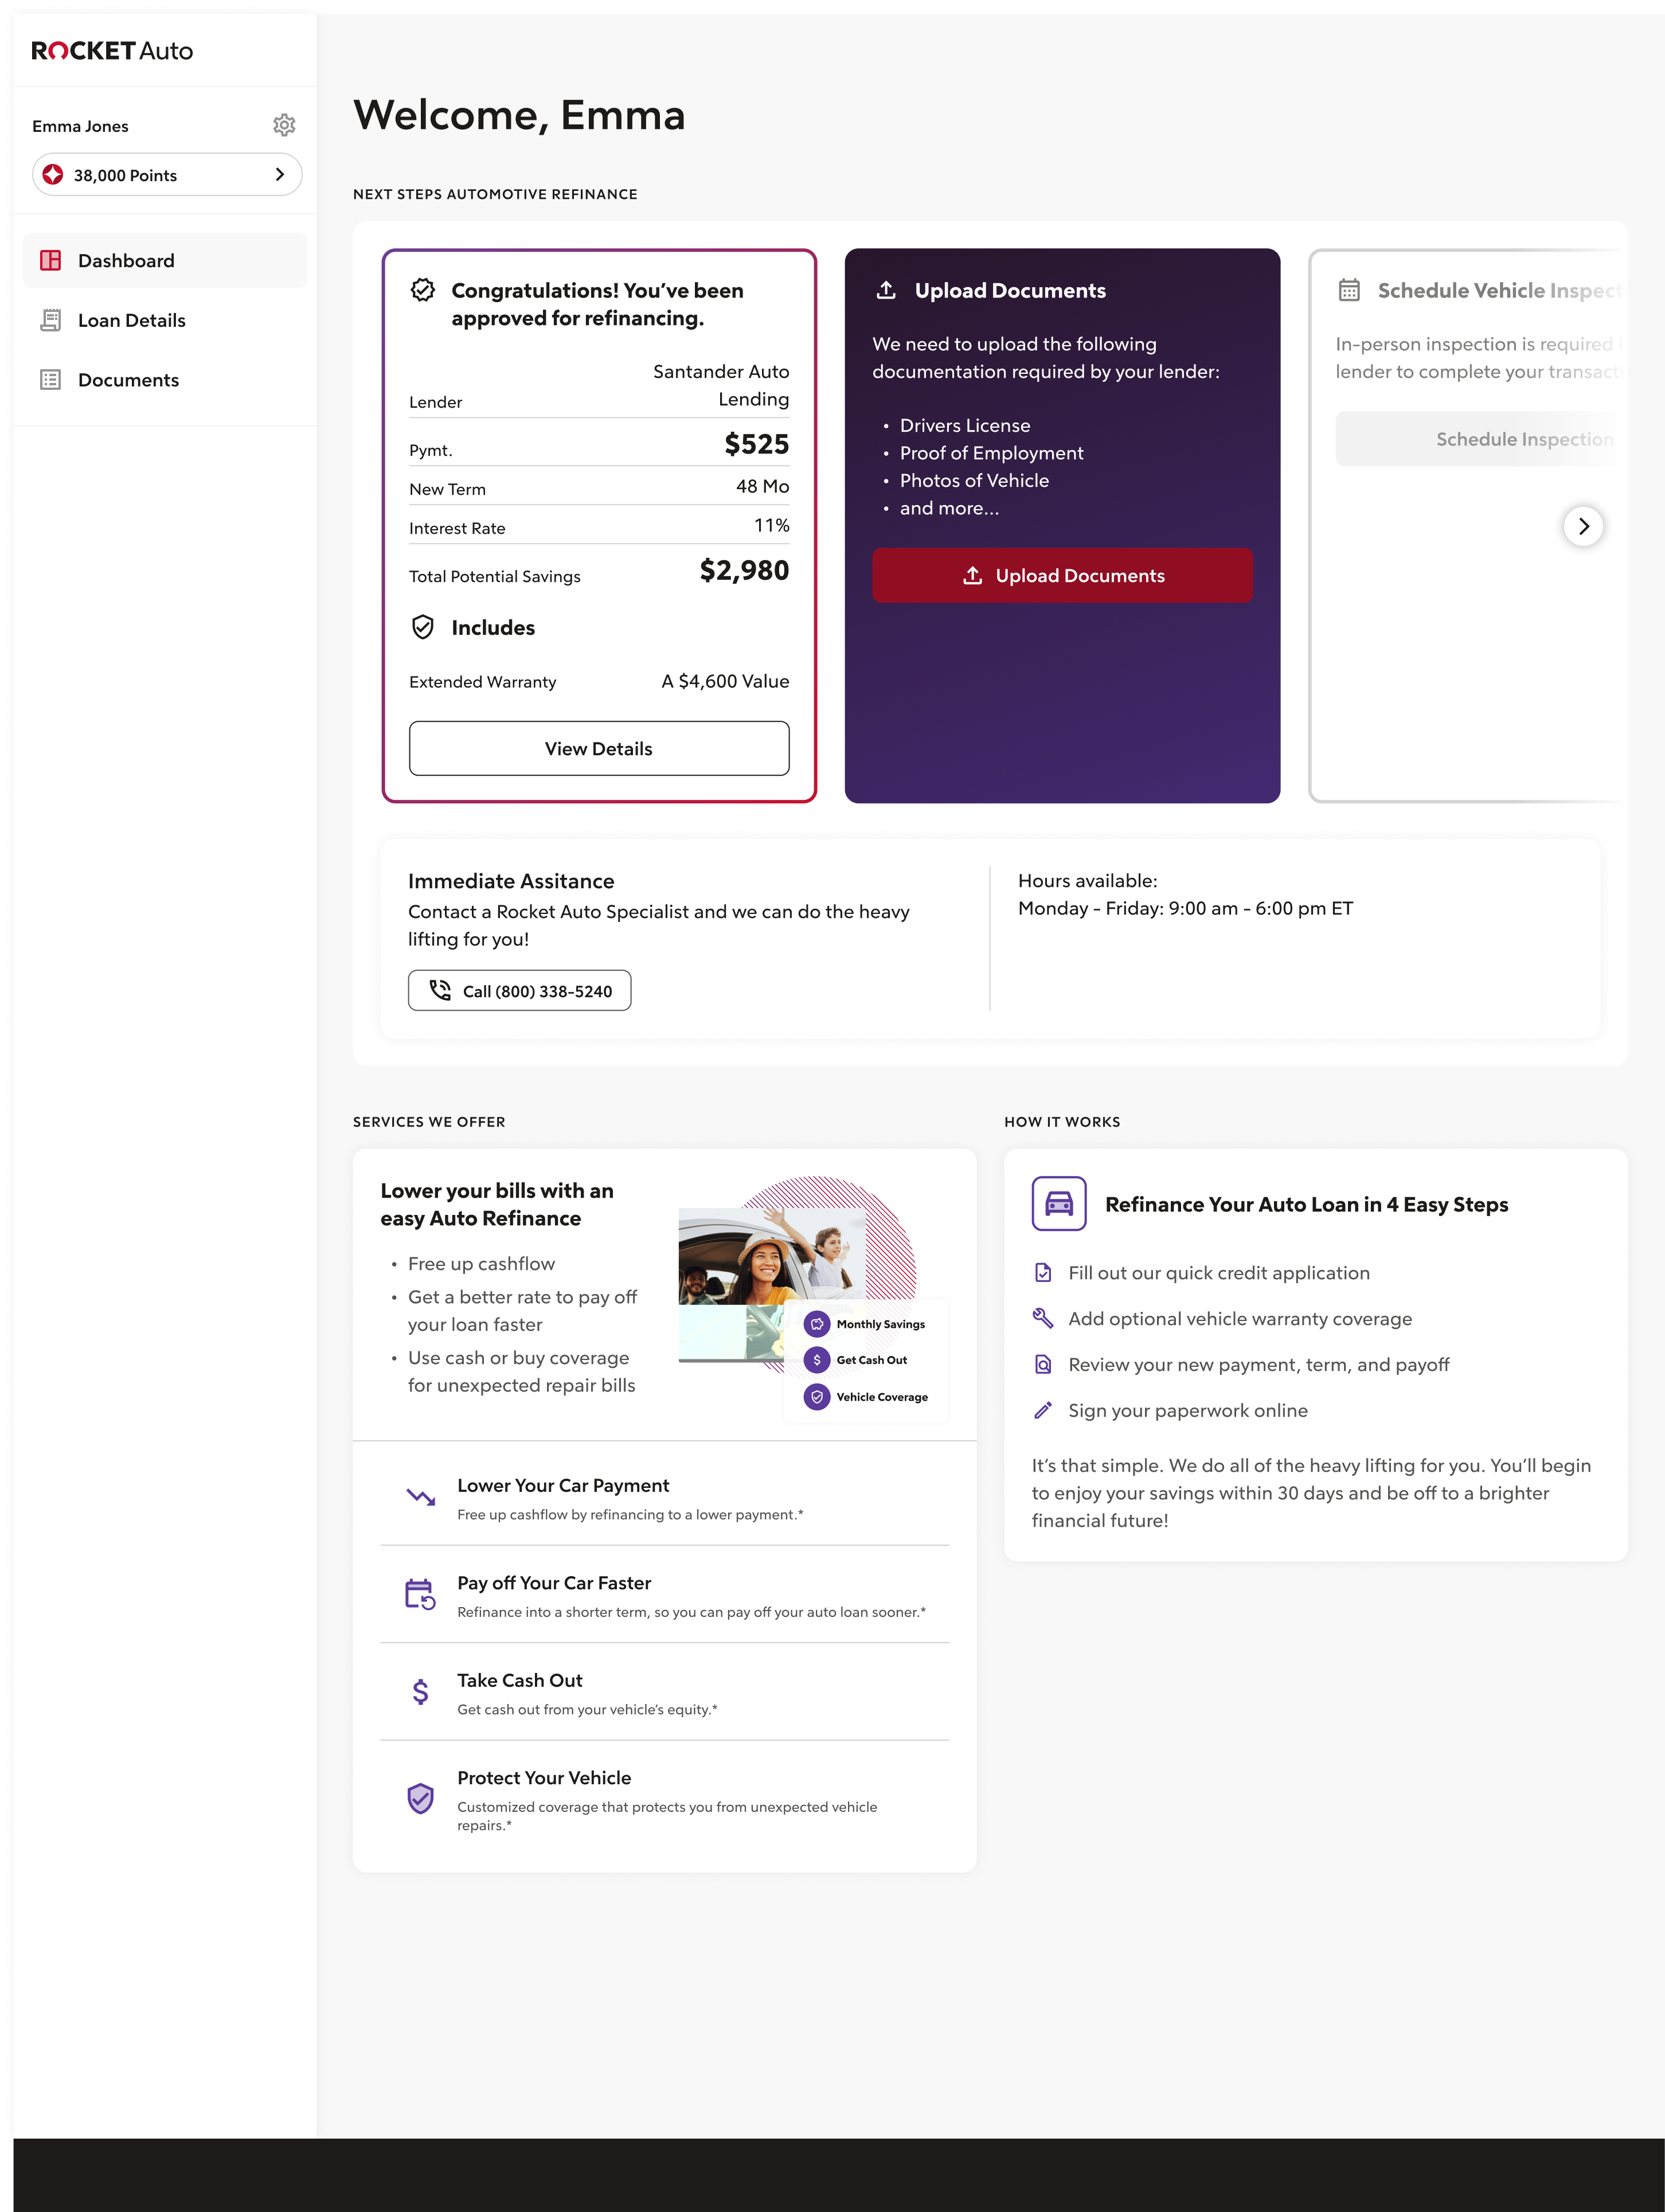Expand the 38,000 Points chevron

coord(280,175)
